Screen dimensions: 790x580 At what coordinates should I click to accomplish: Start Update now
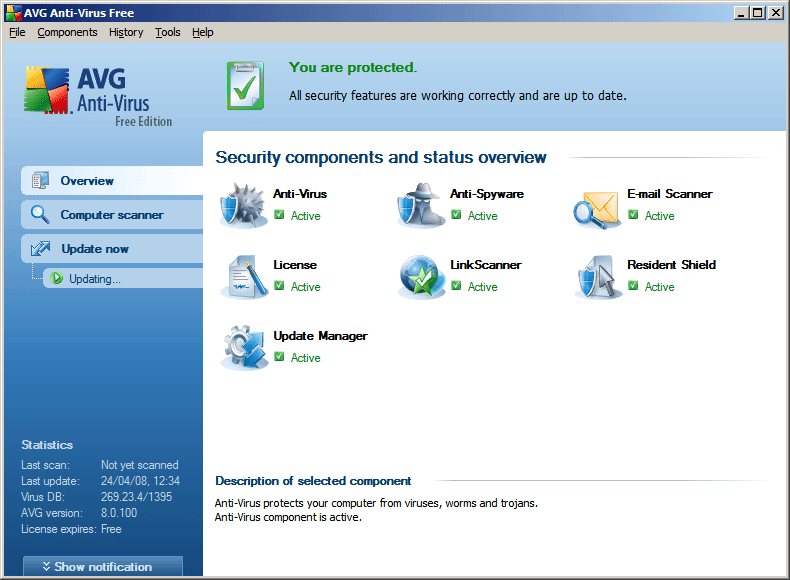pos(112,249)
